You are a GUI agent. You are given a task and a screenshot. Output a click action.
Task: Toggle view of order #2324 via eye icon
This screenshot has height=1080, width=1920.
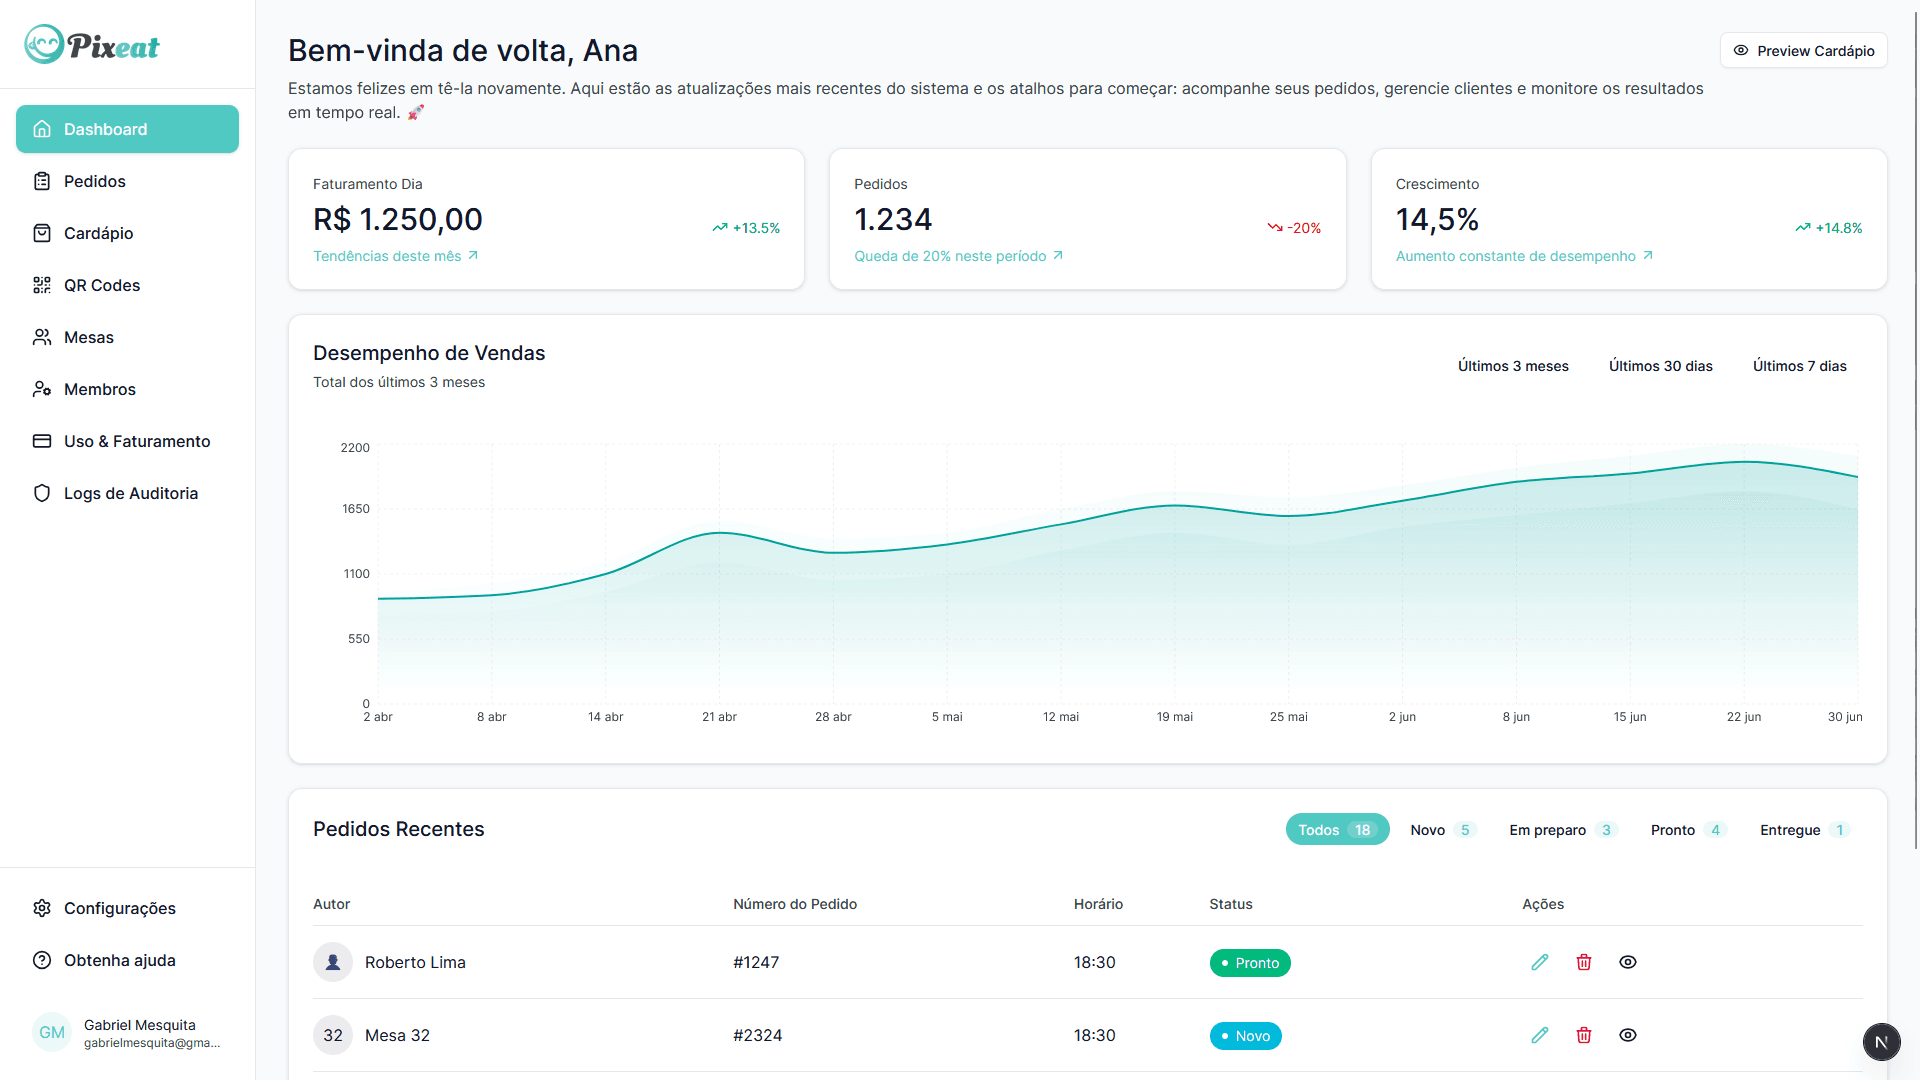click(x=1628, y=1035)
